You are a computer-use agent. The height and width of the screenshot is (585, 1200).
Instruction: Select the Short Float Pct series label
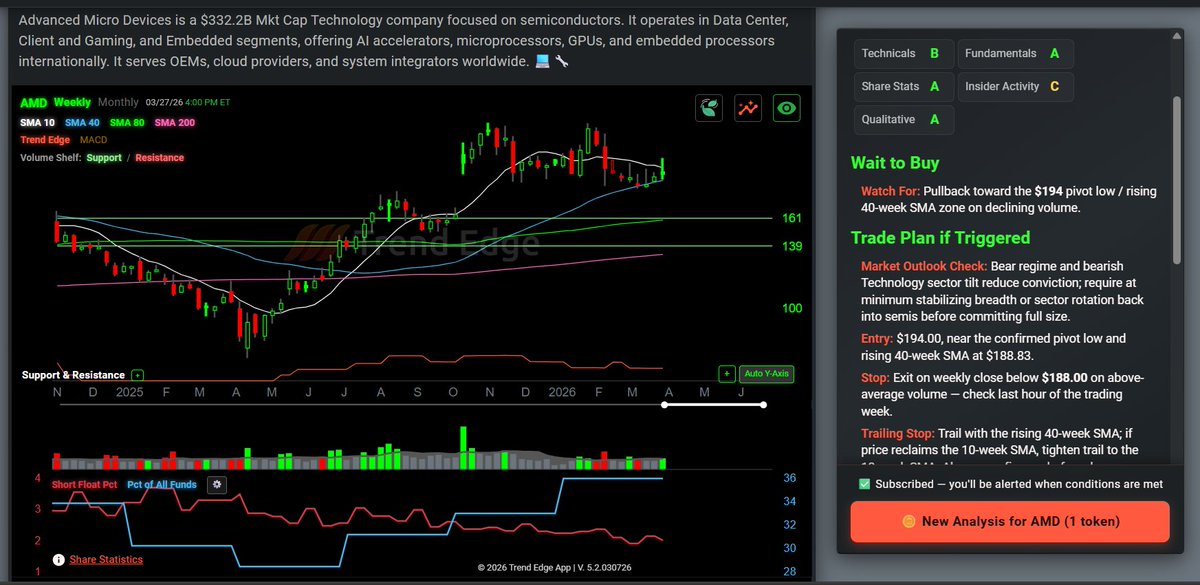[84, 484]
